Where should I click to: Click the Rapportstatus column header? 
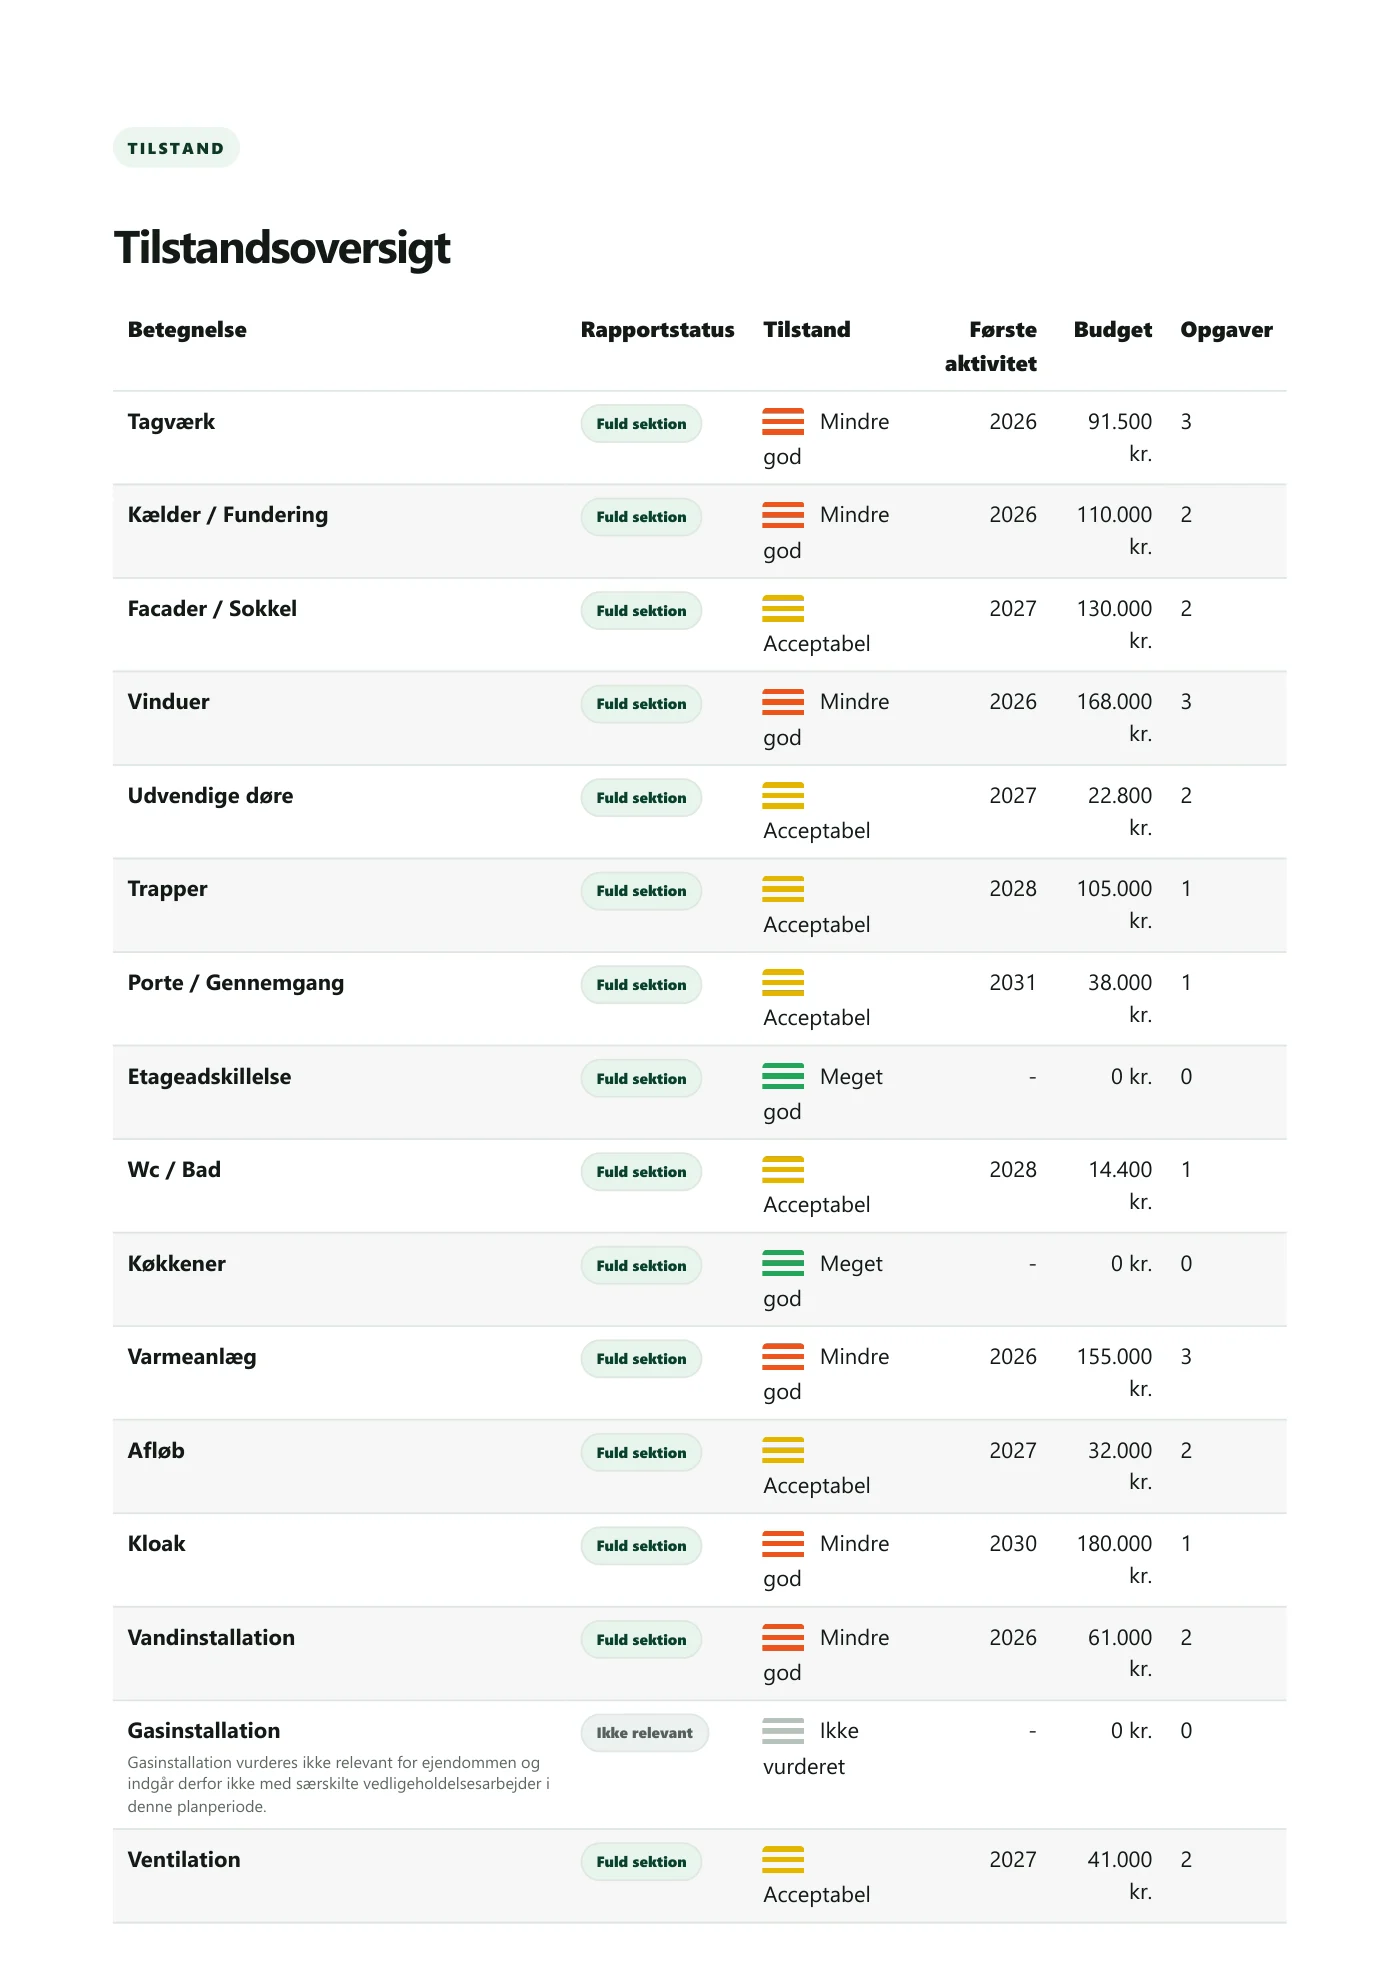pos(657,330)
